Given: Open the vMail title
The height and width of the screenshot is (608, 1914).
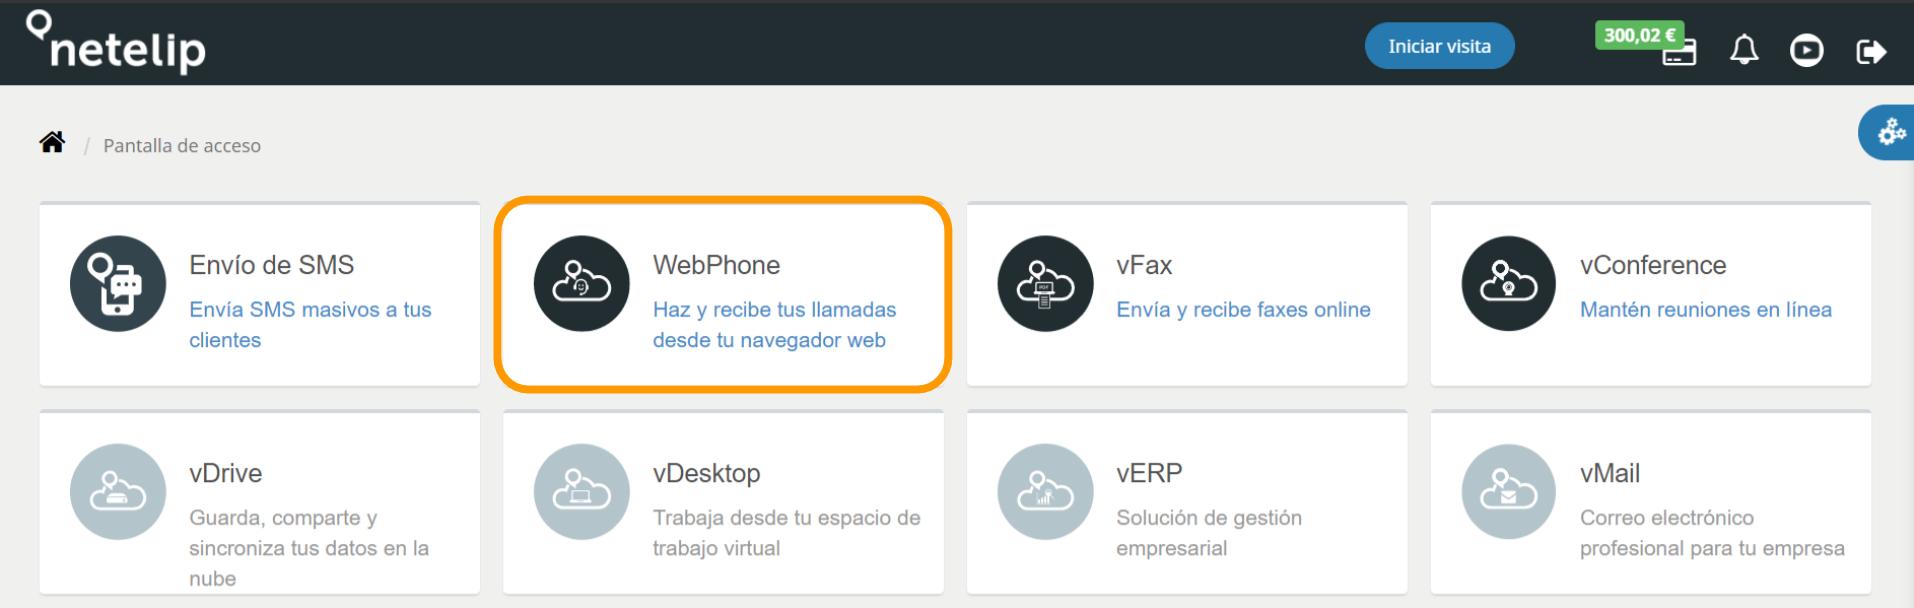Looking at the screenshot, I should [1610, 473].
